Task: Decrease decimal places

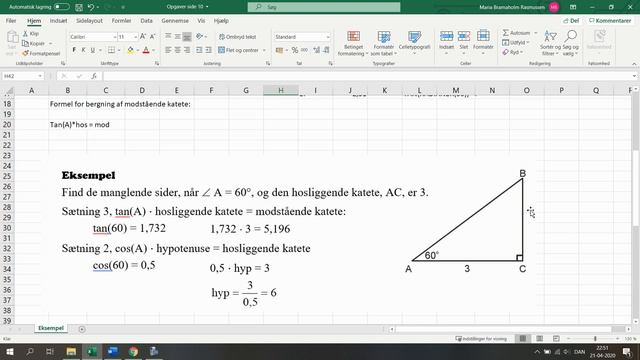Action: pos(326,50)
